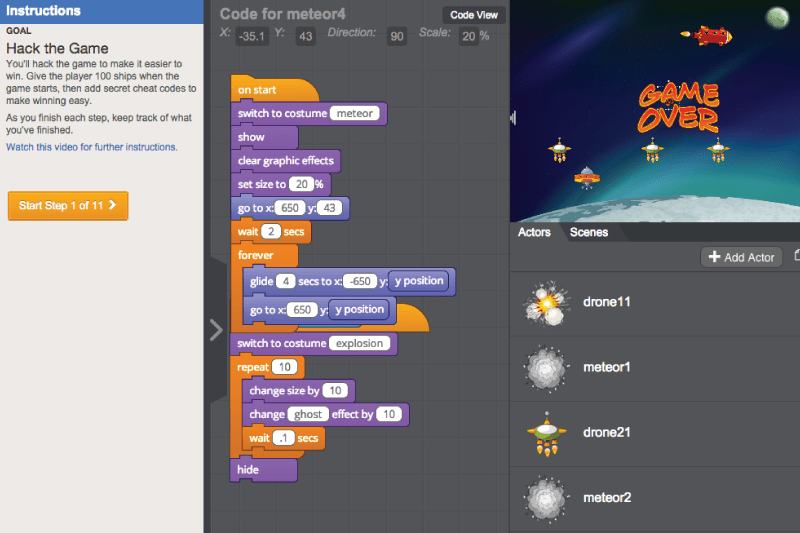Viewport: 800px width, 533px height.
Task: Click y position reporter in inner go to block
Action: point(359,310)
